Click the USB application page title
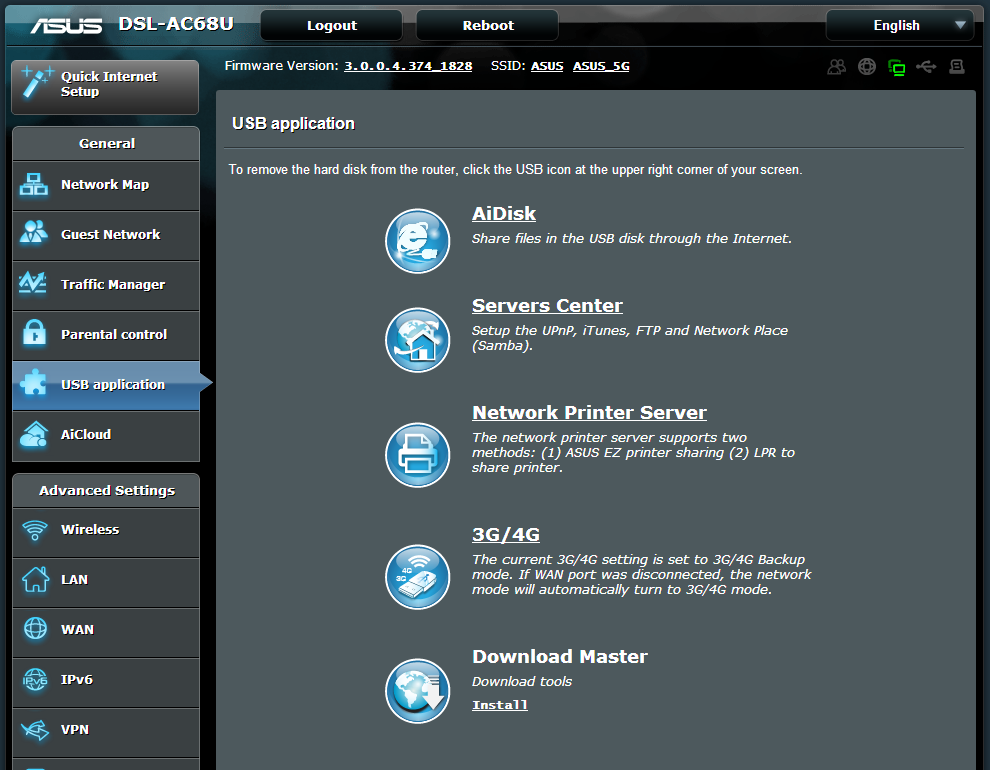990x770 pixels. point(294,123)
